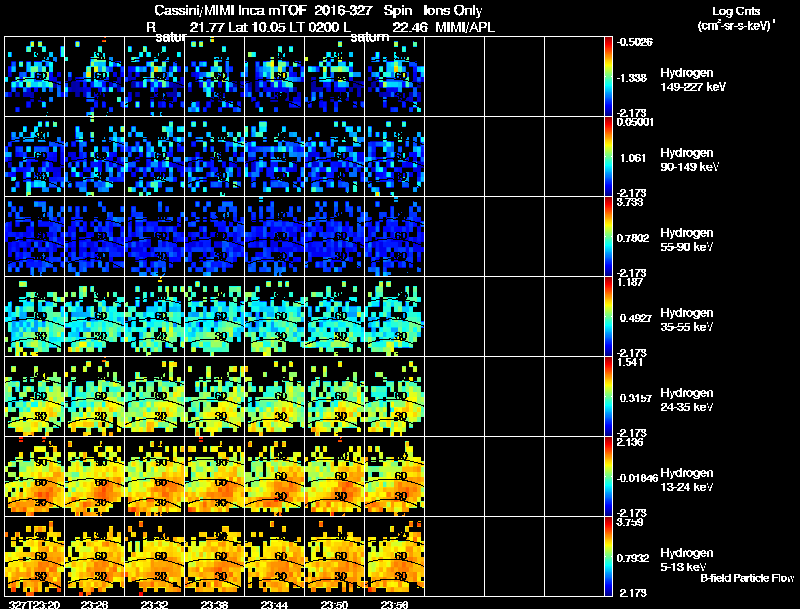Open the 149-227 keV image at 23:32

point(154,77)
